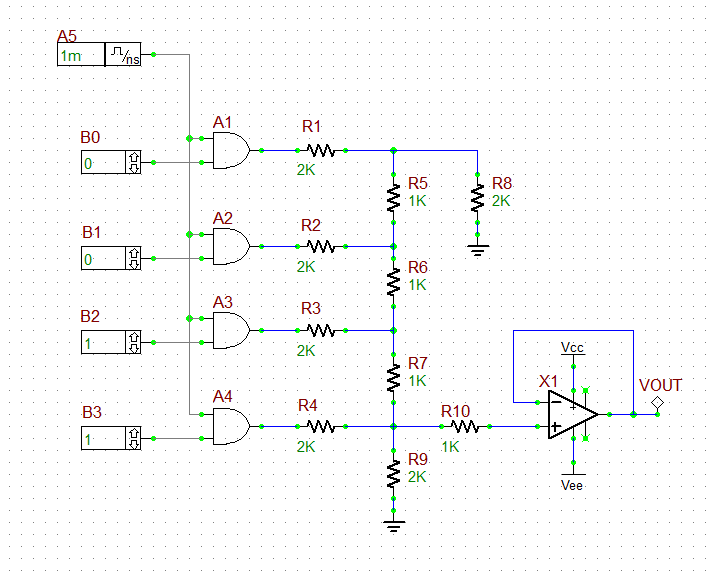Image resolution: width=716 pixels, height=581 pixels.
Task: Select the A2 AND gate symbol
Action: 232,247
